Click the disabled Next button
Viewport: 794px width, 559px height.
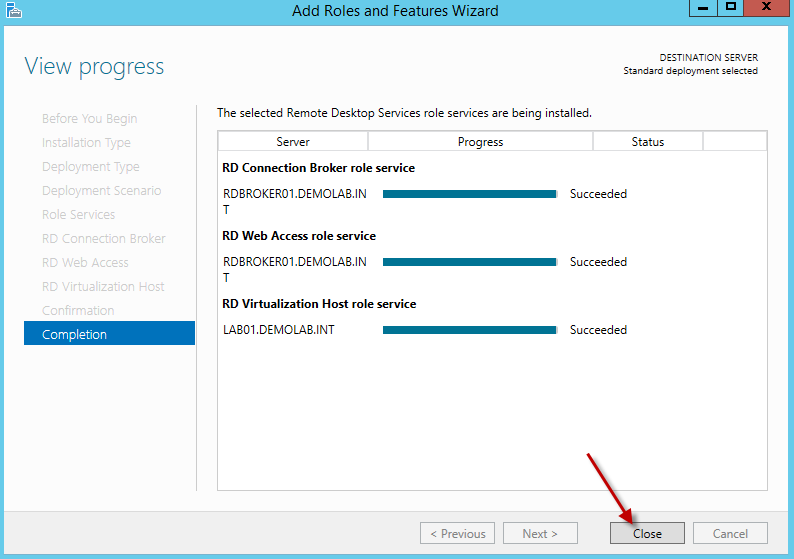tap(540, 533)
